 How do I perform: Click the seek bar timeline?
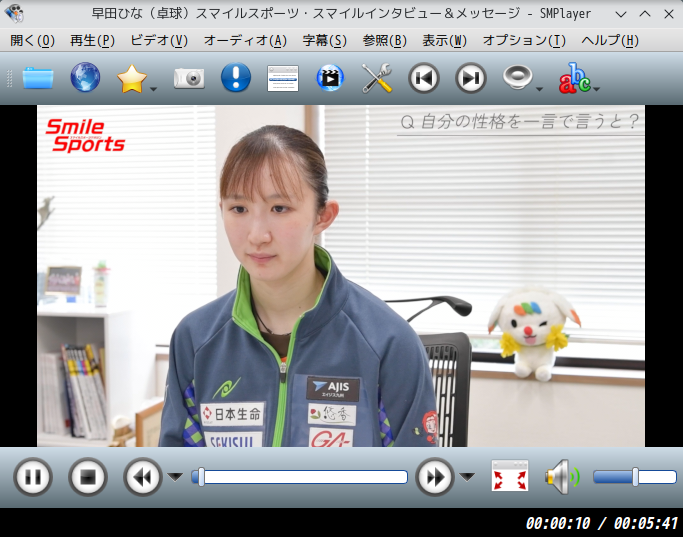pos(300,477)
